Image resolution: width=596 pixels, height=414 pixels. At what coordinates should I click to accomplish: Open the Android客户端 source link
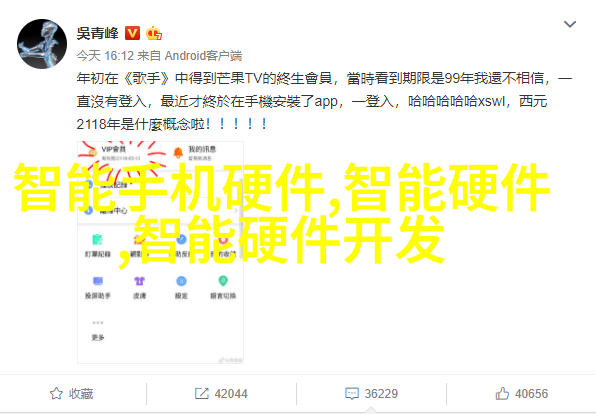pos(203,56)
